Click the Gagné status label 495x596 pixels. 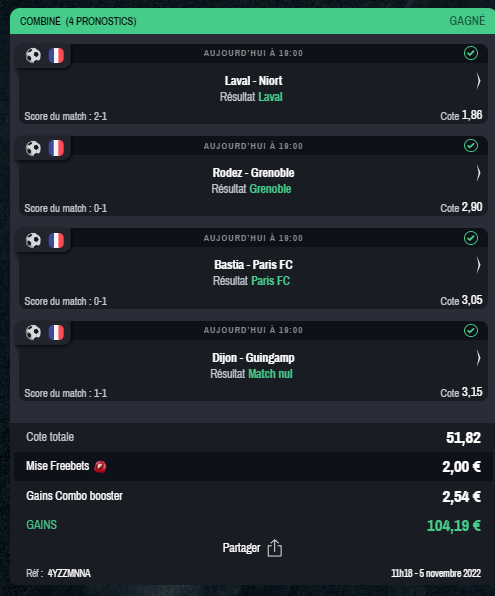pos(467,21)
